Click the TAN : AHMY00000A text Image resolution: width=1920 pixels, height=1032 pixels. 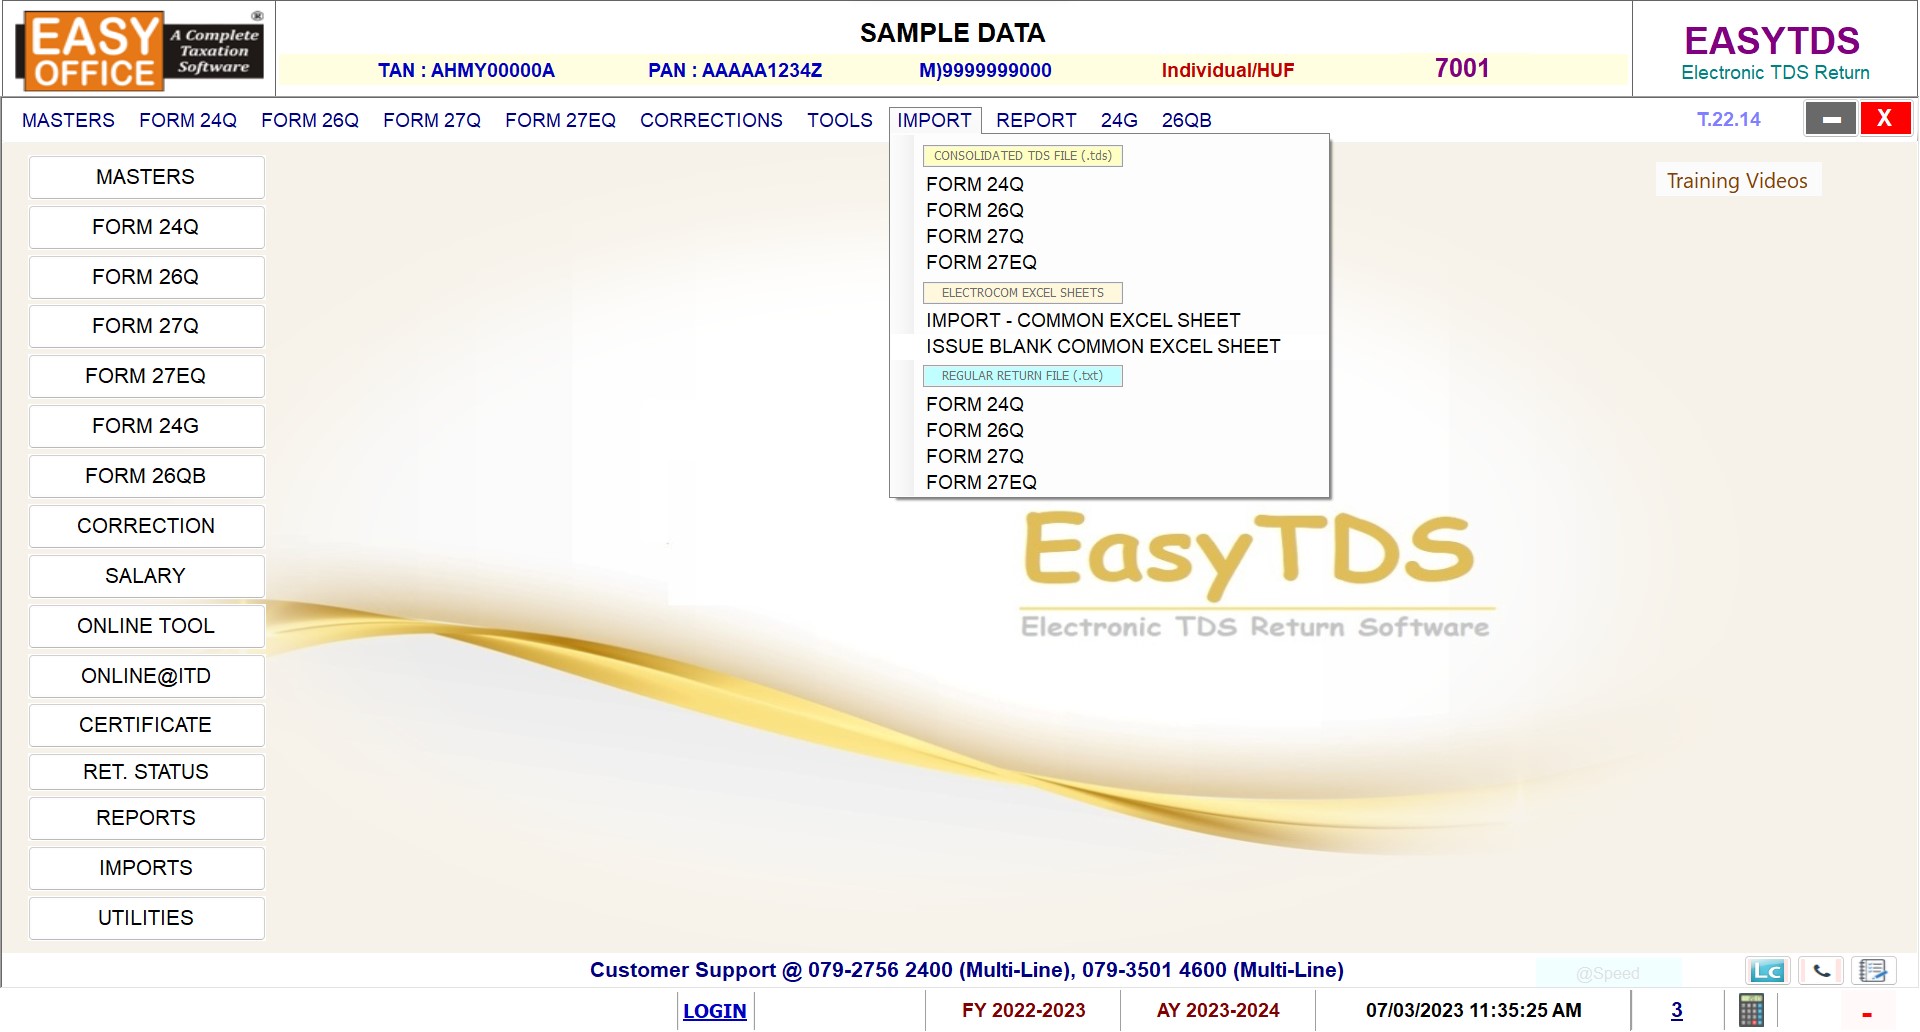coord(466,70)
